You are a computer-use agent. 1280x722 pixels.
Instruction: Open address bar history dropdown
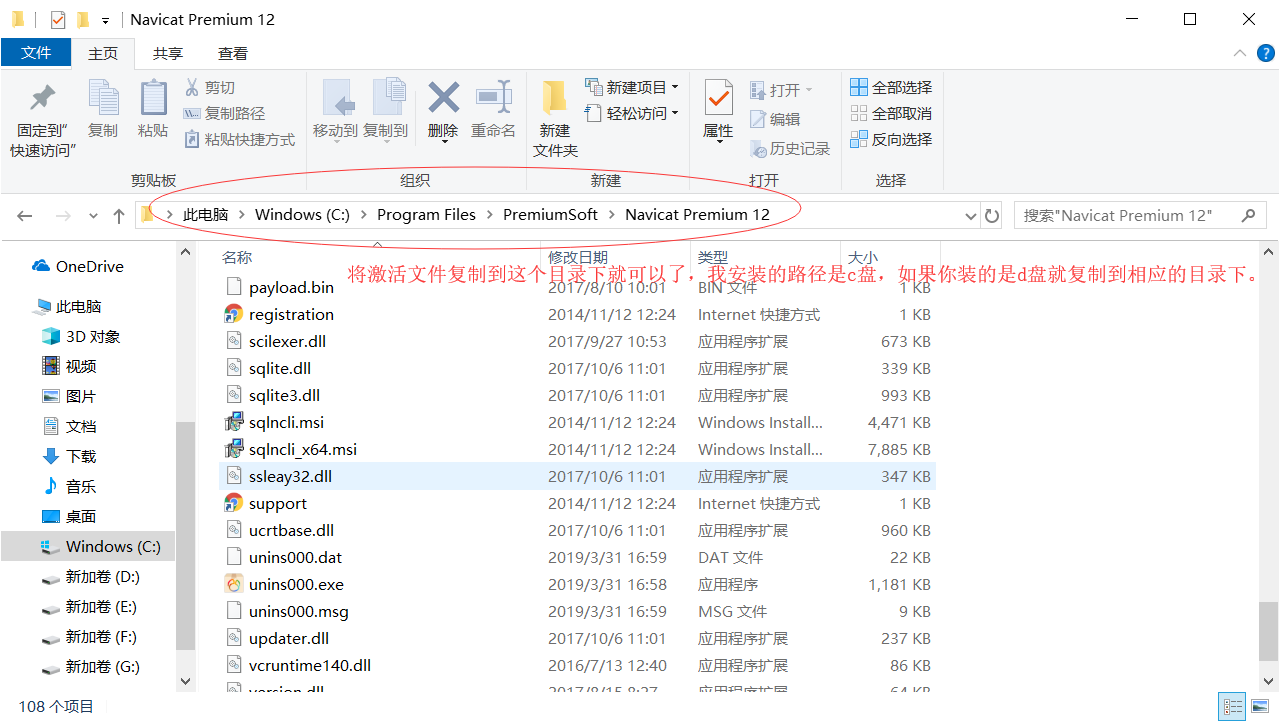coord(970,215)
